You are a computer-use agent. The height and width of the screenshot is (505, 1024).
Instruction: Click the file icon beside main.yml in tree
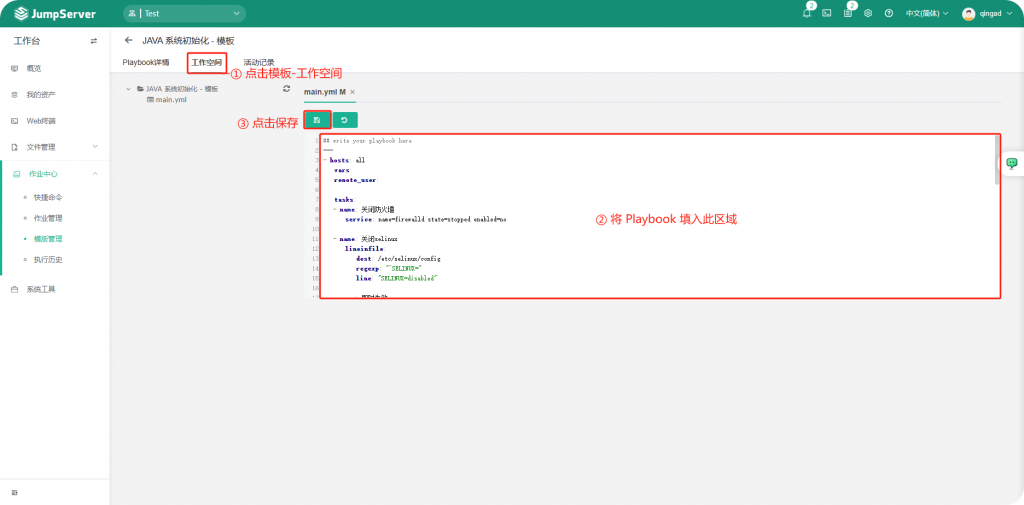point(150,99)
